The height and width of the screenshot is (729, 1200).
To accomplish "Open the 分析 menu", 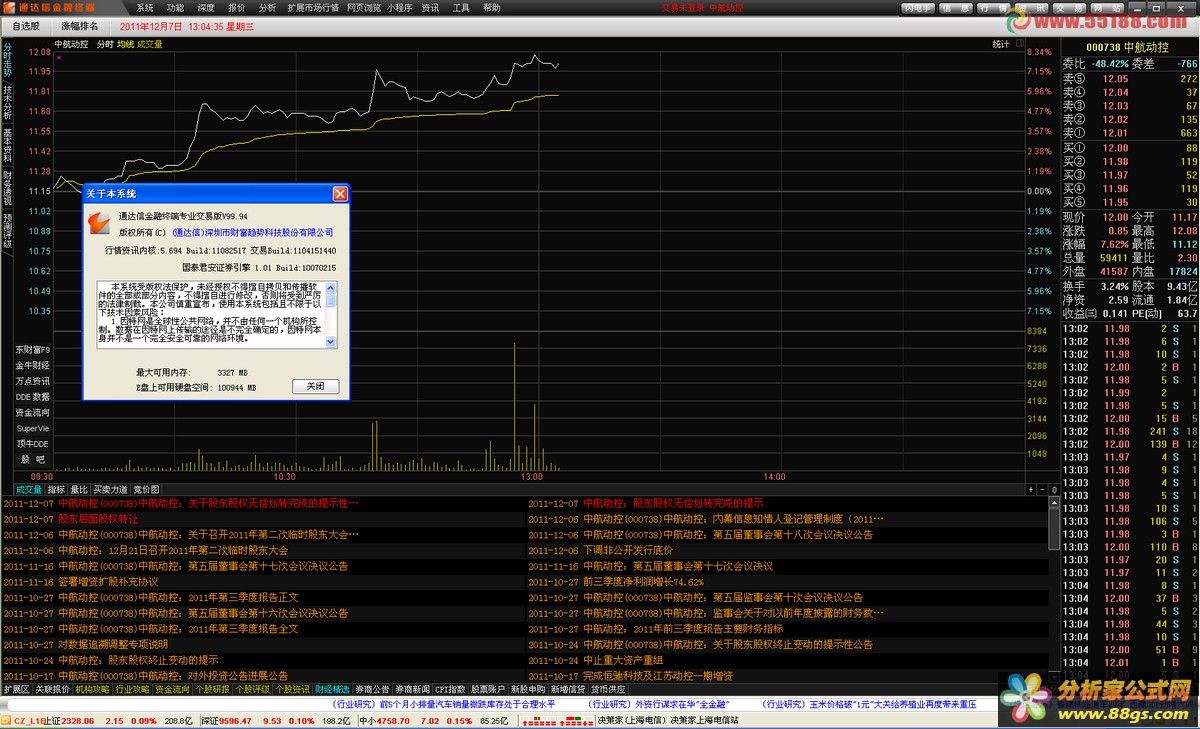I will pos(267,7).
